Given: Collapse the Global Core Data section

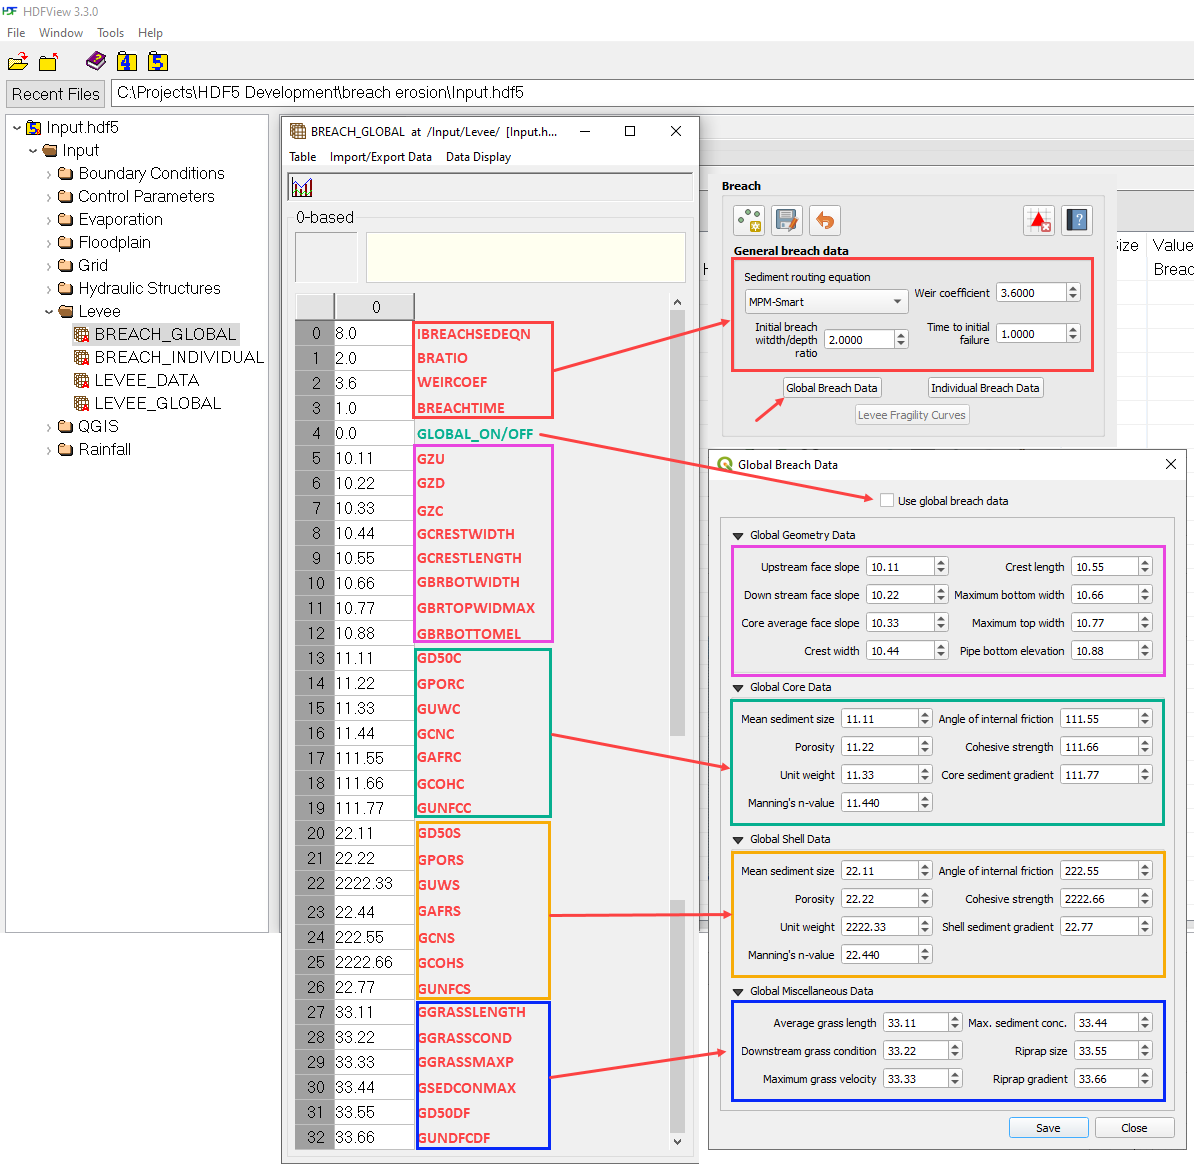Looking at the screenshot, I should coord(738,688).
